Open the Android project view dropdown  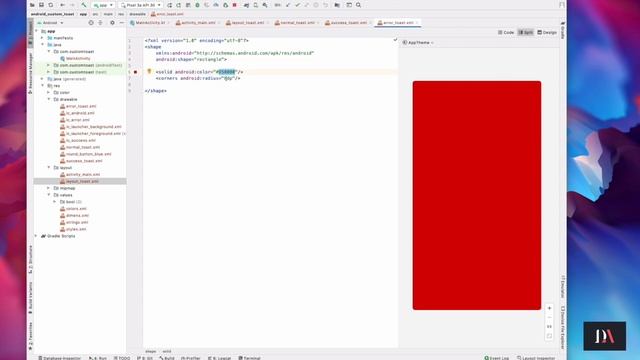point(50,23)
